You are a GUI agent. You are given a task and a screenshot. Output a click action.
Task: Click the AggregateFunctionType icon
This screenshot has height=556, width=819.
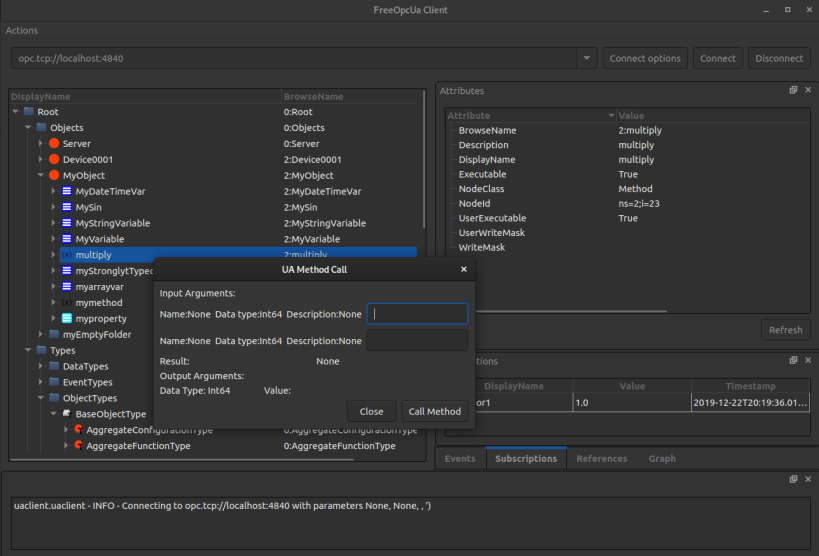coord(78,445)
